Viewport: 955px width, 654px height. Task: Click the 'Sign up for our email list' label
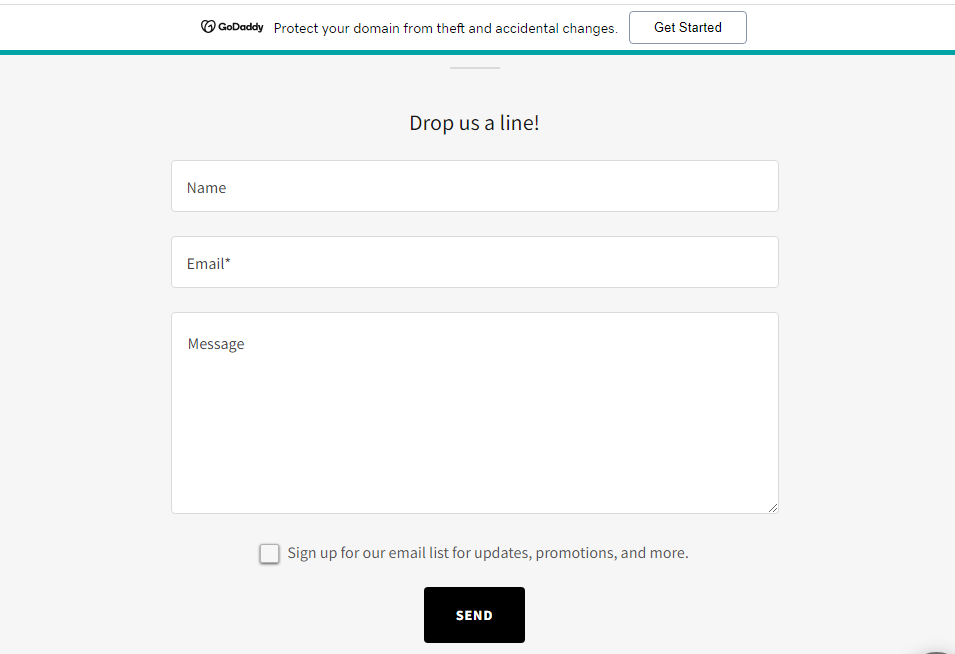coord(488,553)
